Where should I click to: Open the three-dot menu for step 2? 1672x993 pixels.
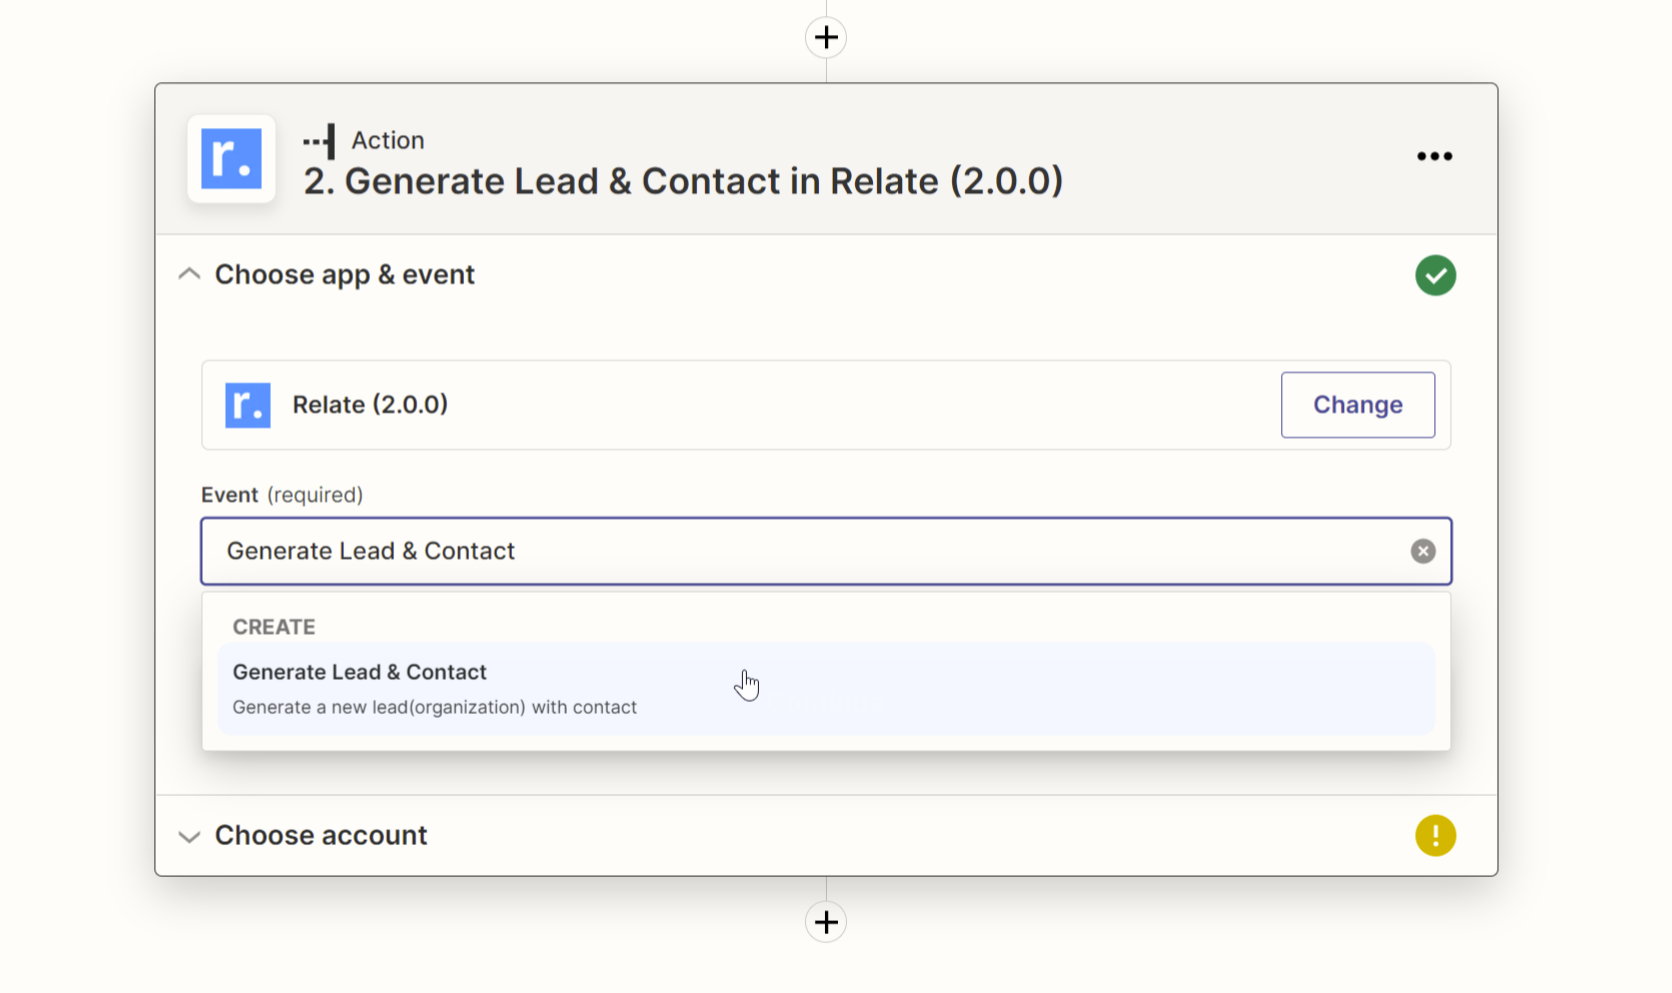(x=1434, y=156)
